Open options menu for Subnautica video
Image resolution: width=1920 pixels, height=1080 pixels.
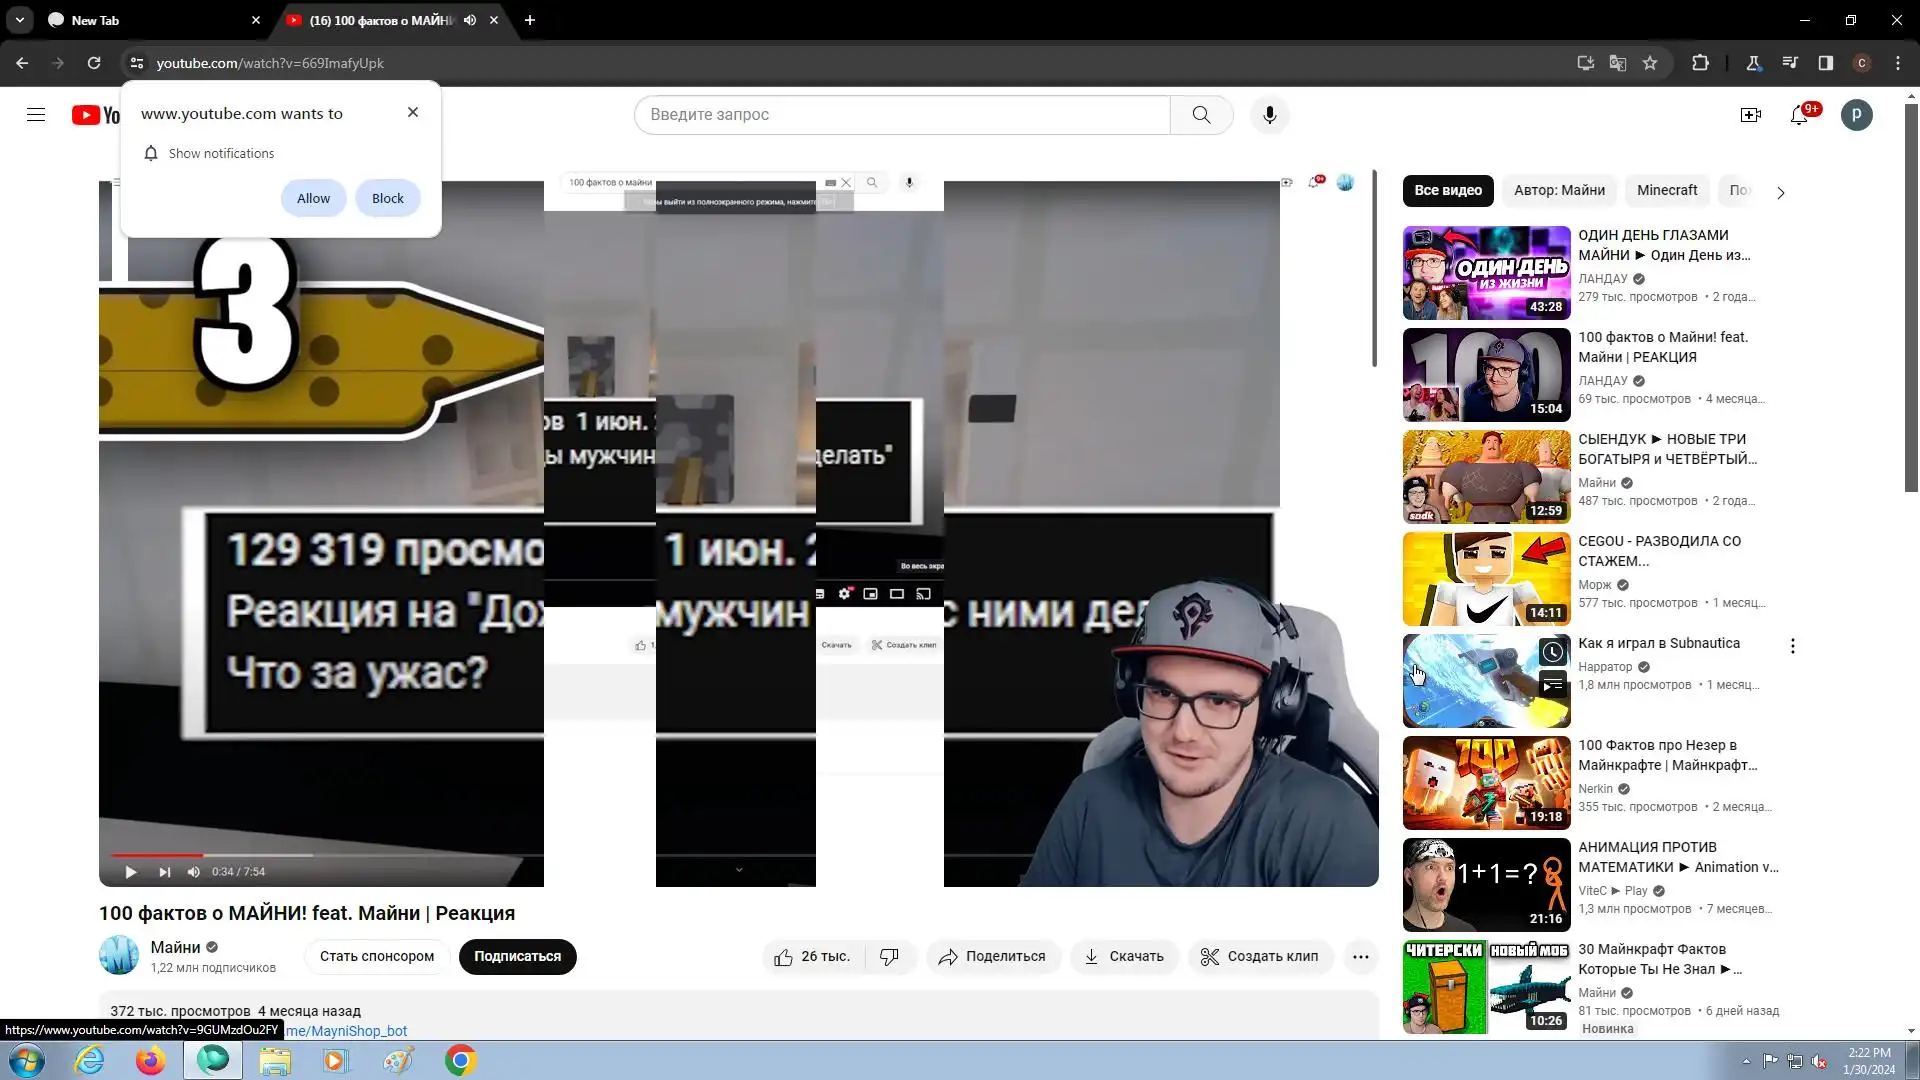1792,646
